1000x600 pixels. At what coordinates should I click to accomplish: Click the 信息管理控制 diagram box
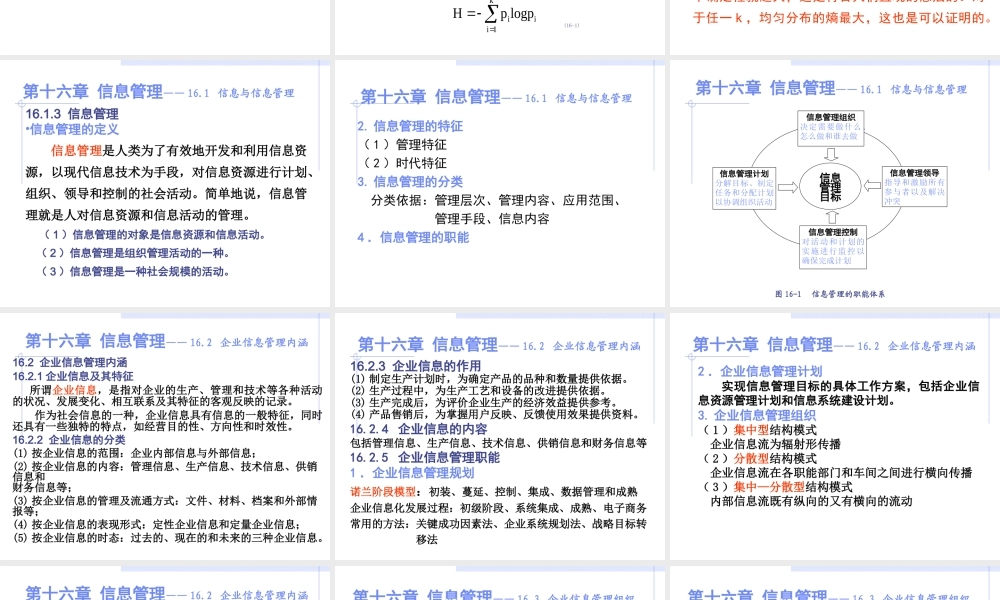(x=833, y=246)
